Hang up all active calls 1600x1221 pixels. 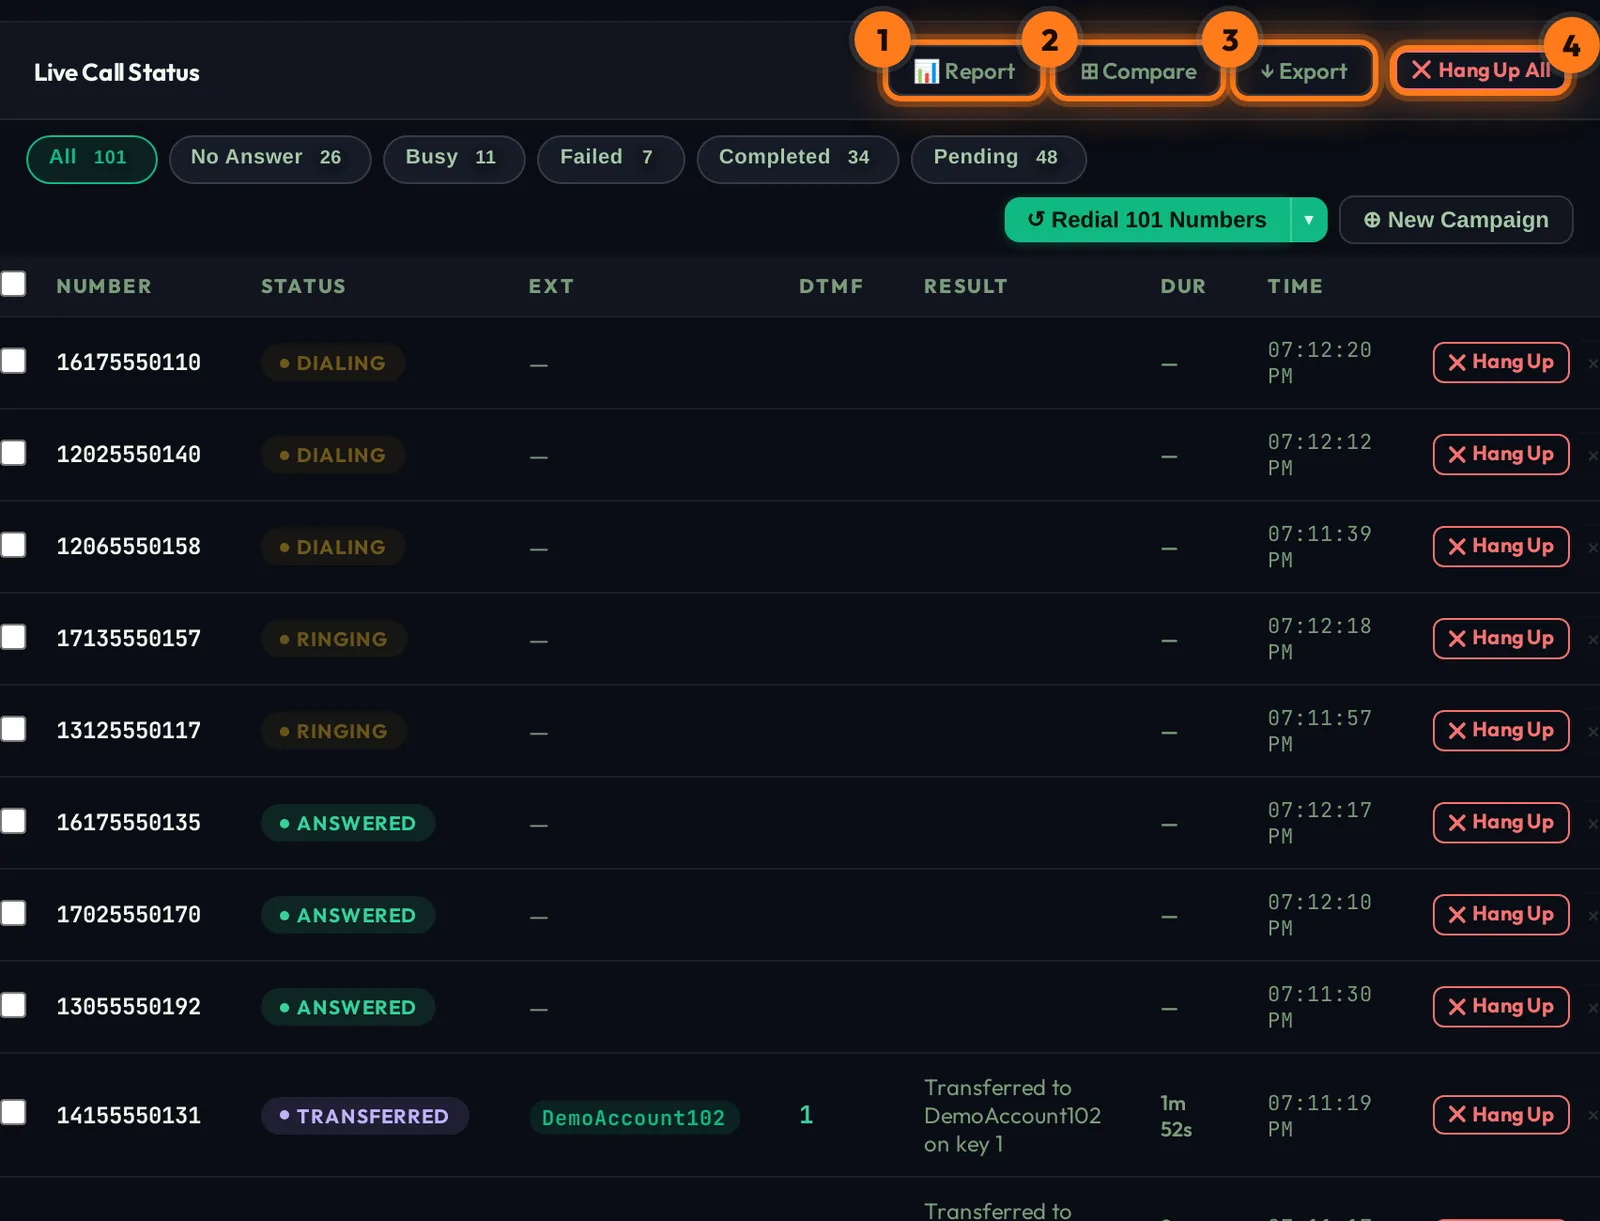[1480, 70]
